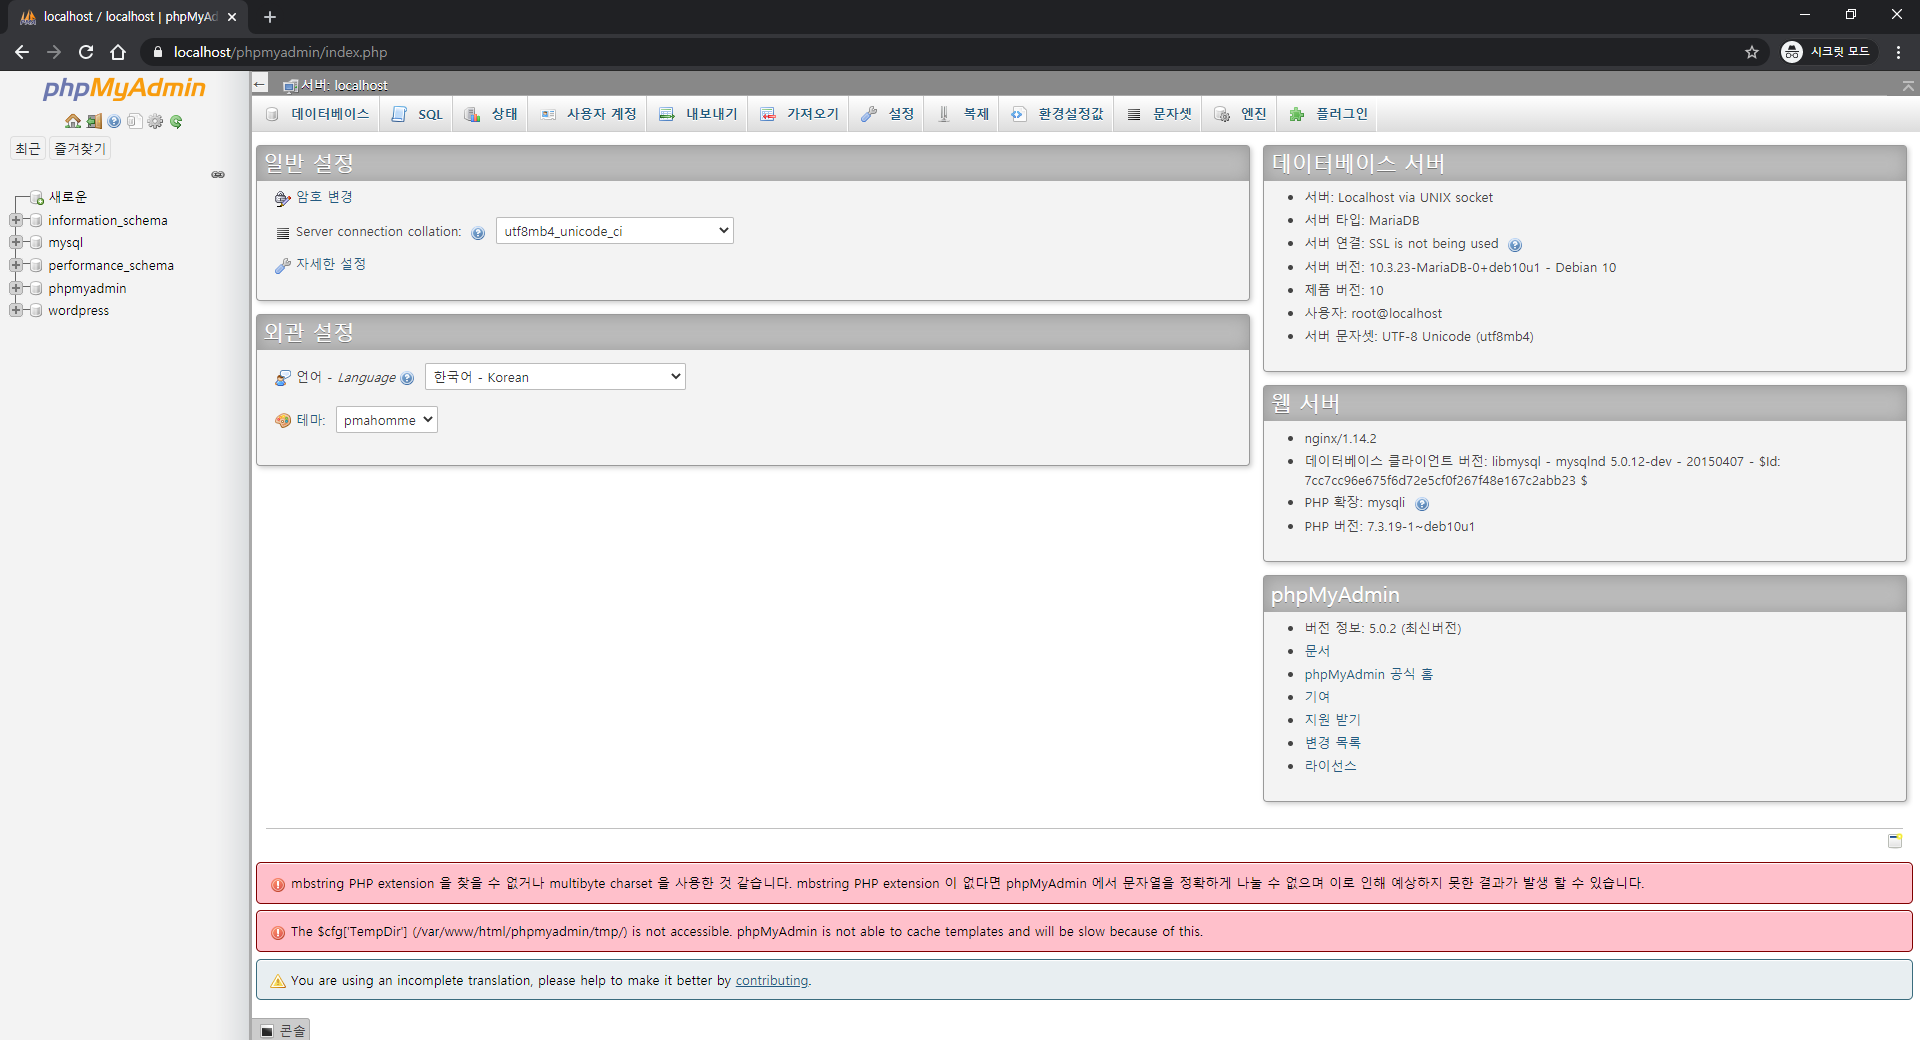Click the server icon in breadcrumb

pyautogui.click(x=290, y=86)
